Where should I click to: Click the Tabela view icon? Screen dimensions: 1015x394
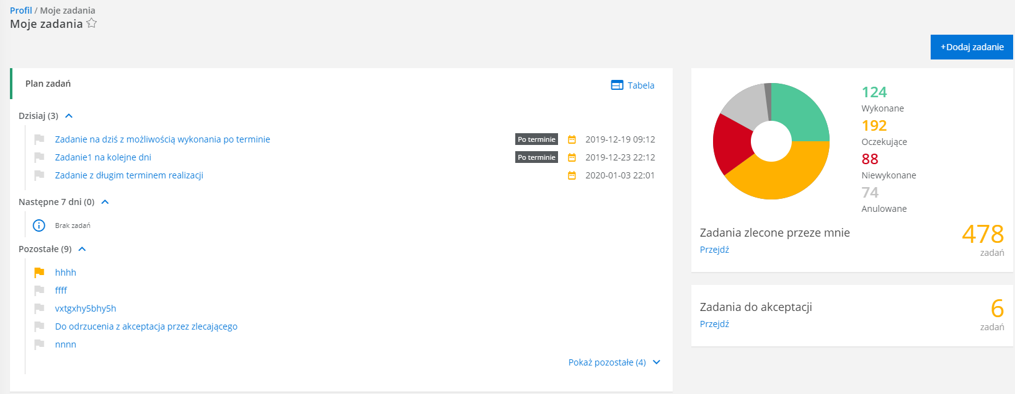coord(617,85)
